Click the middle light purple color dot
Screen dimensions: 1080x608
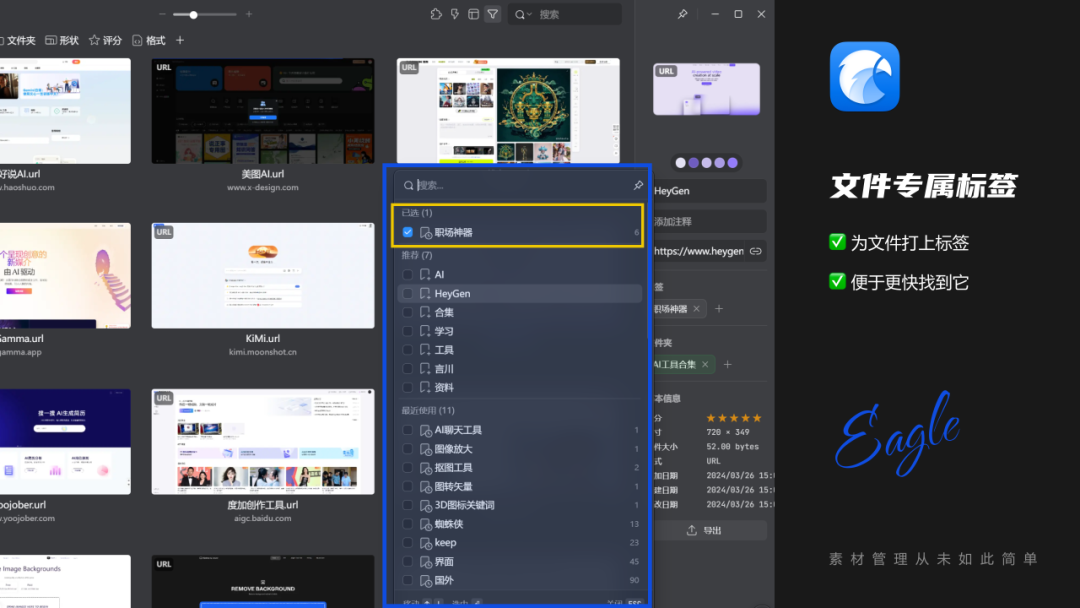click(707, 163)
